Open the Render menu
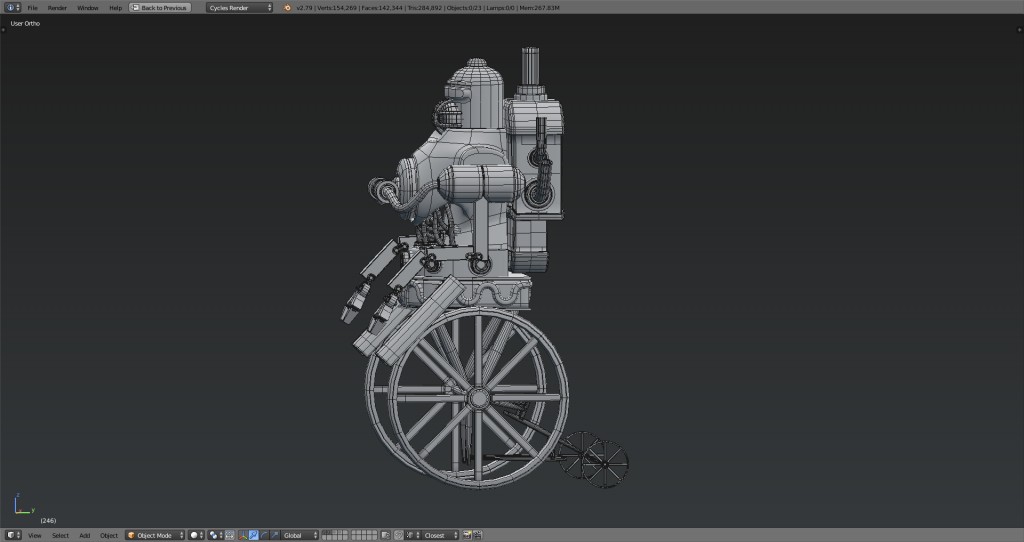This screenshot has height=542, width=1024. [57, 7]
